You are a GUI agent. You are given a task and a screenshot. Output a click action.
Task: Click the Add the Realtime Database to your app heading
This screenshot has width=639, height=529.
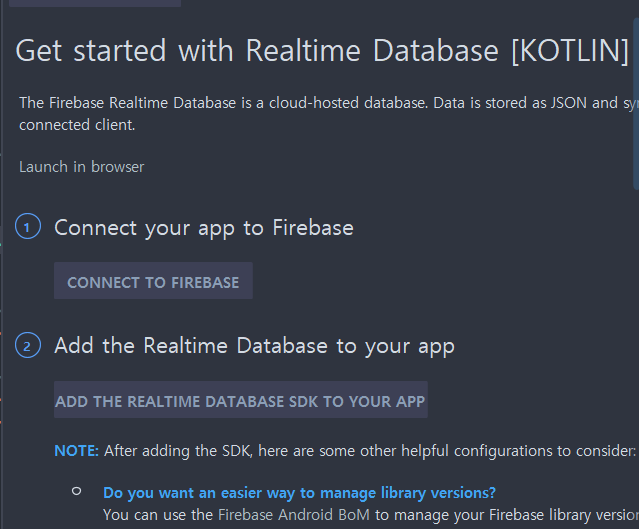click(x=254, y=346)
